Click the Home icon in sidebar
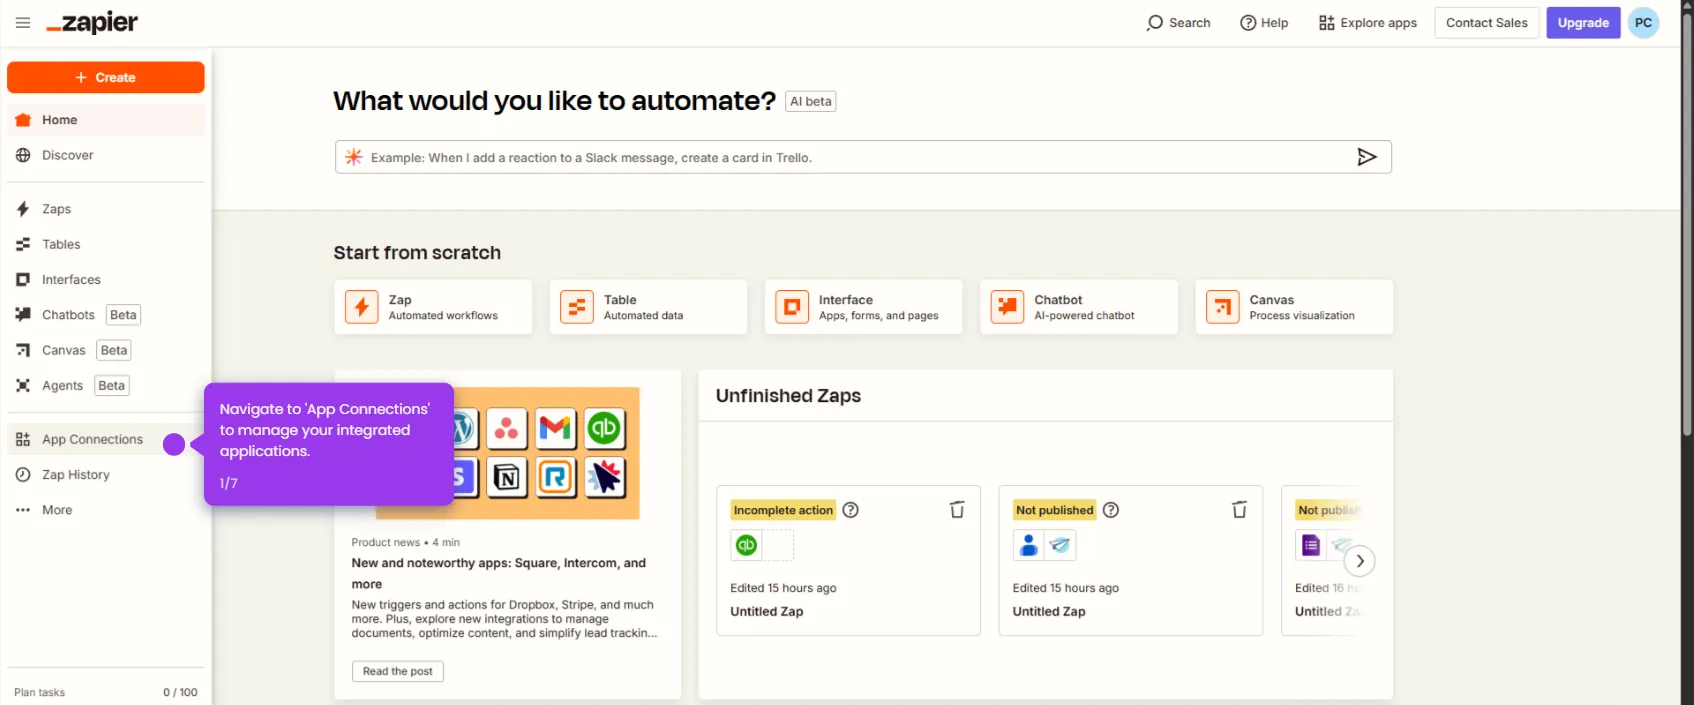The image size is (1694, 705). point(23,120)
